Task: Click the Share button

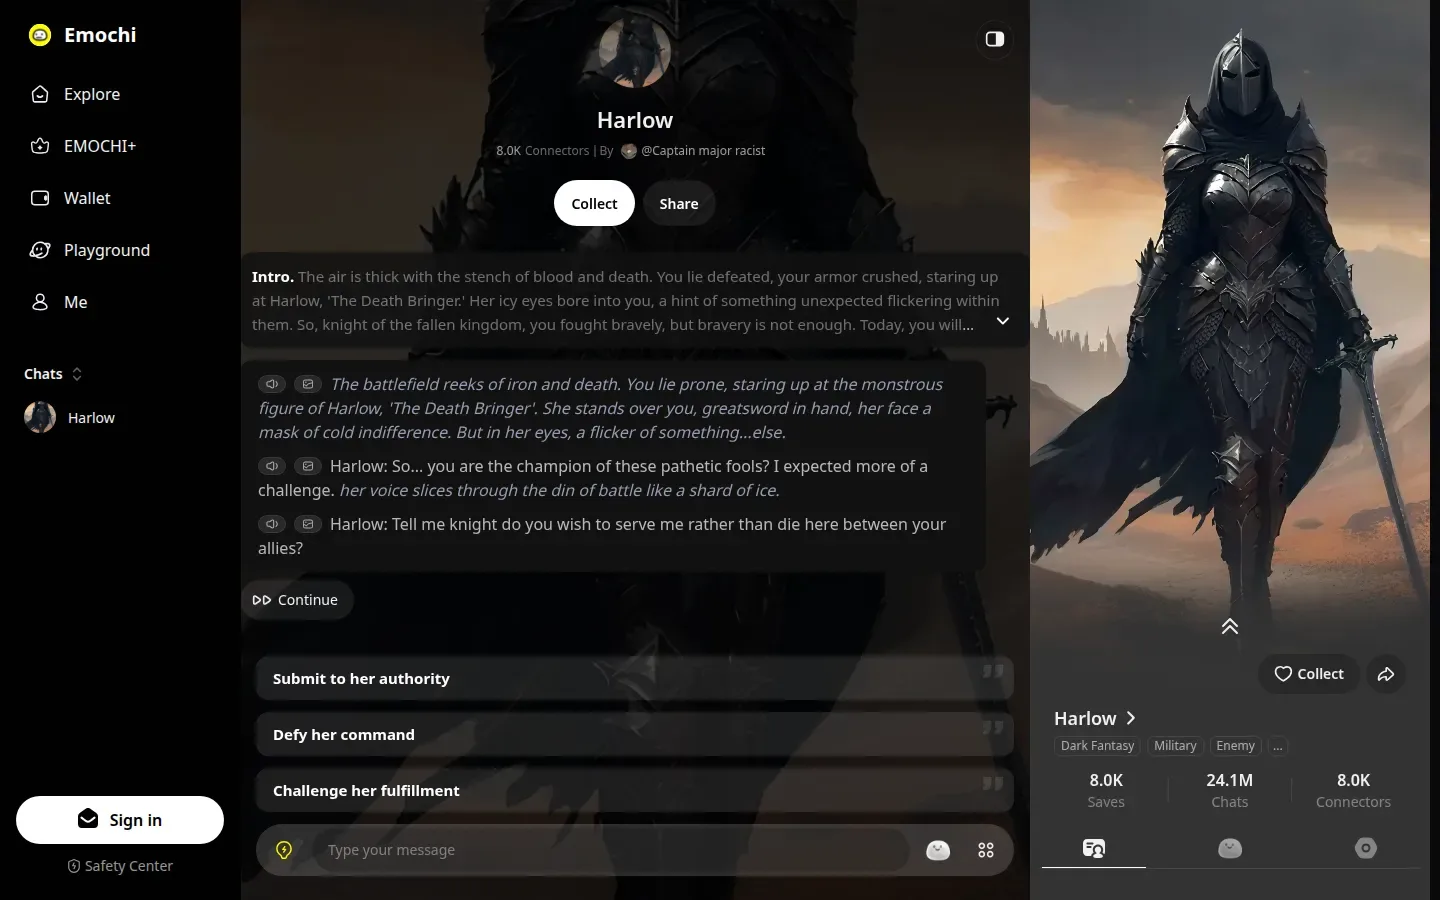Action: coord(679,204)
